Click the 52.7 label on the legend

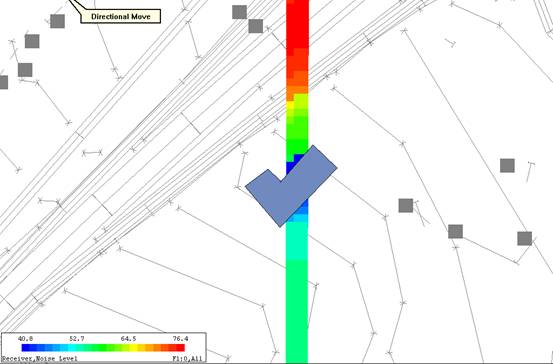pos(77,339)
